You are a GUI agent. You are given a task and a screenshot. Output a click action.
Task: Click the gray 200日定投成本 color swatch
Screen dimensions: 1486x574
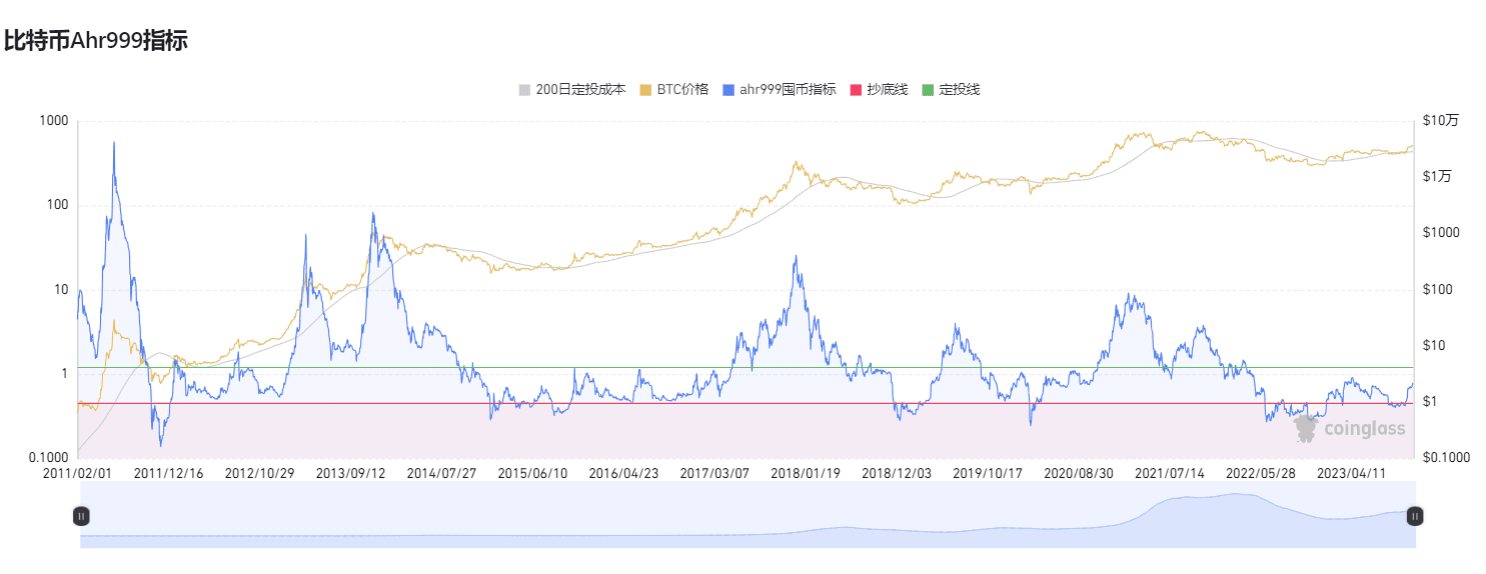525,90
